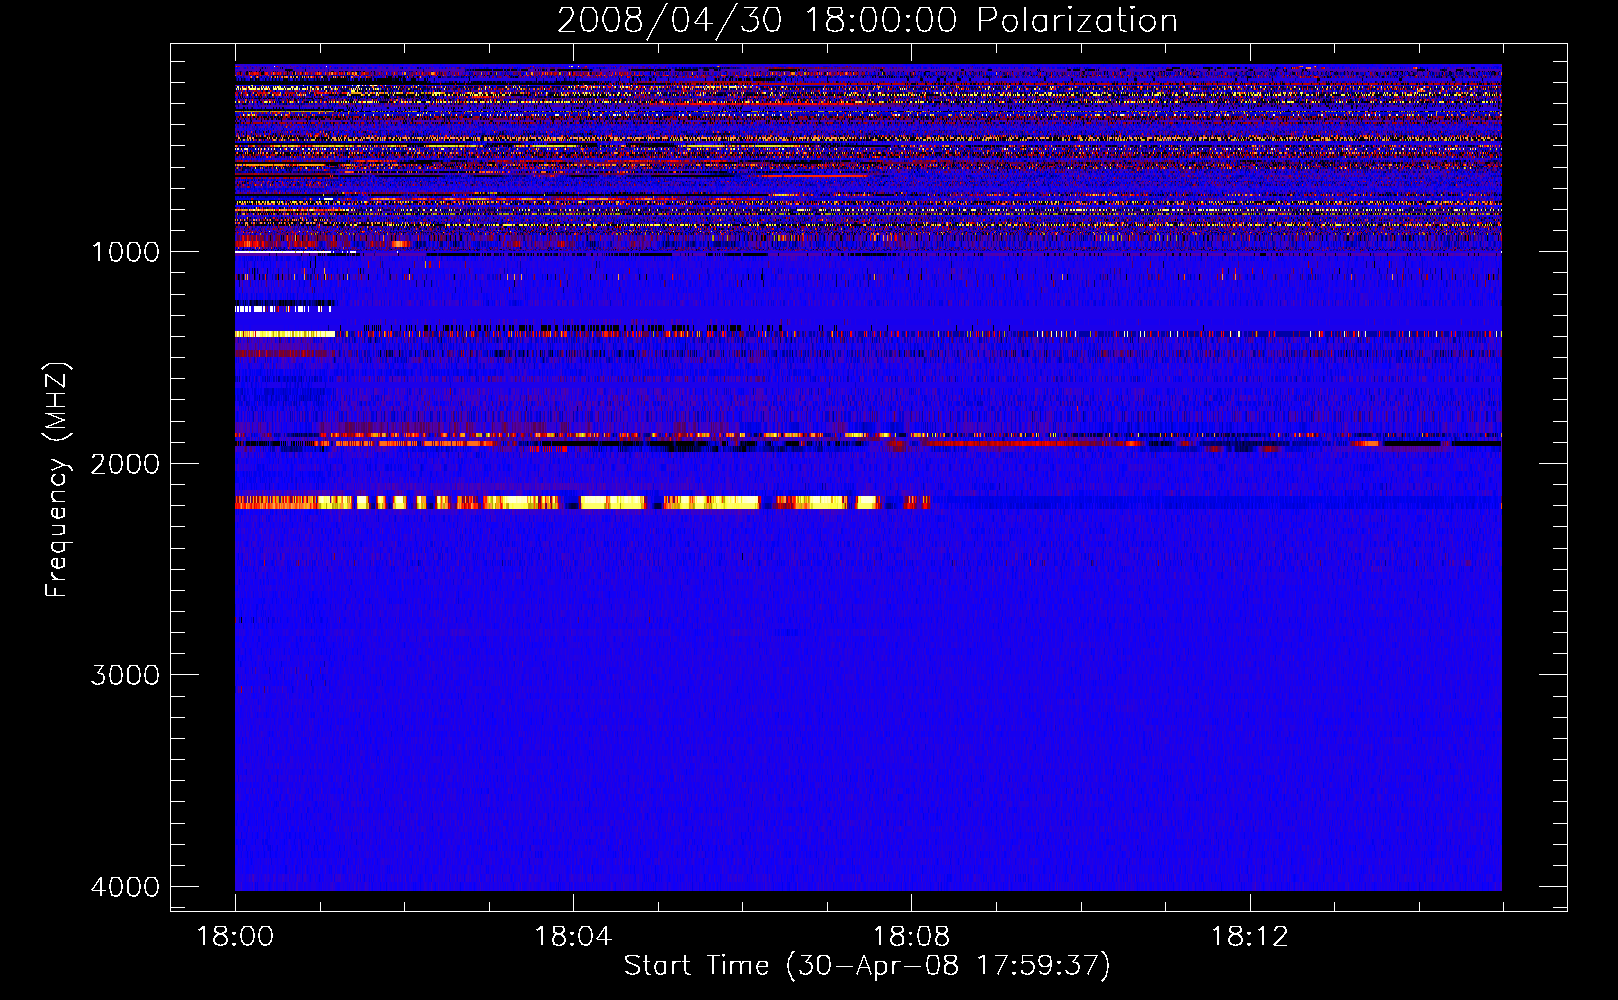Image resolution: width=1618 pixels, height=1000 pixels.
Task: Click the "1000" frequency tick label
Action: (125, 252)
